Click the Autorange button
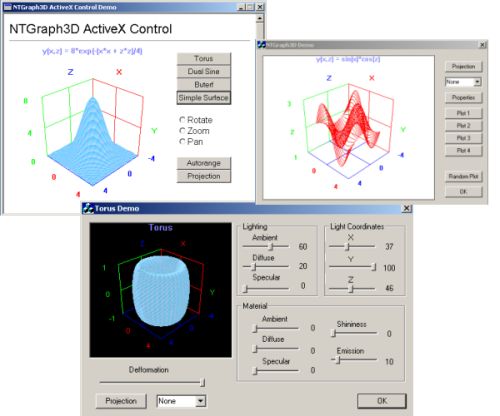This screenshot has height=416, width=500. coord(204,163)
